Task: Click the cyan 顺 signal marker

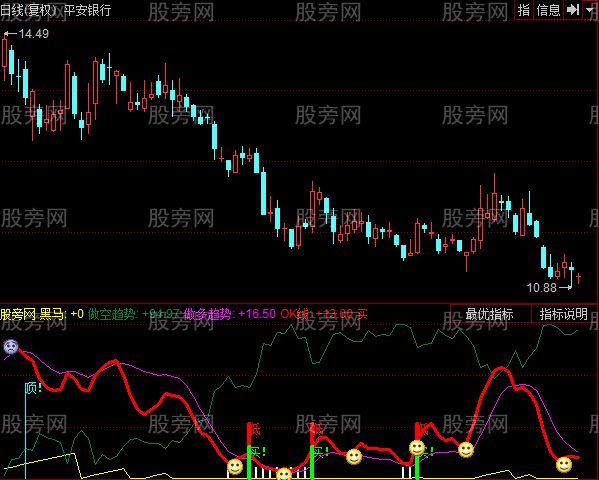Action: pos(33,388)
